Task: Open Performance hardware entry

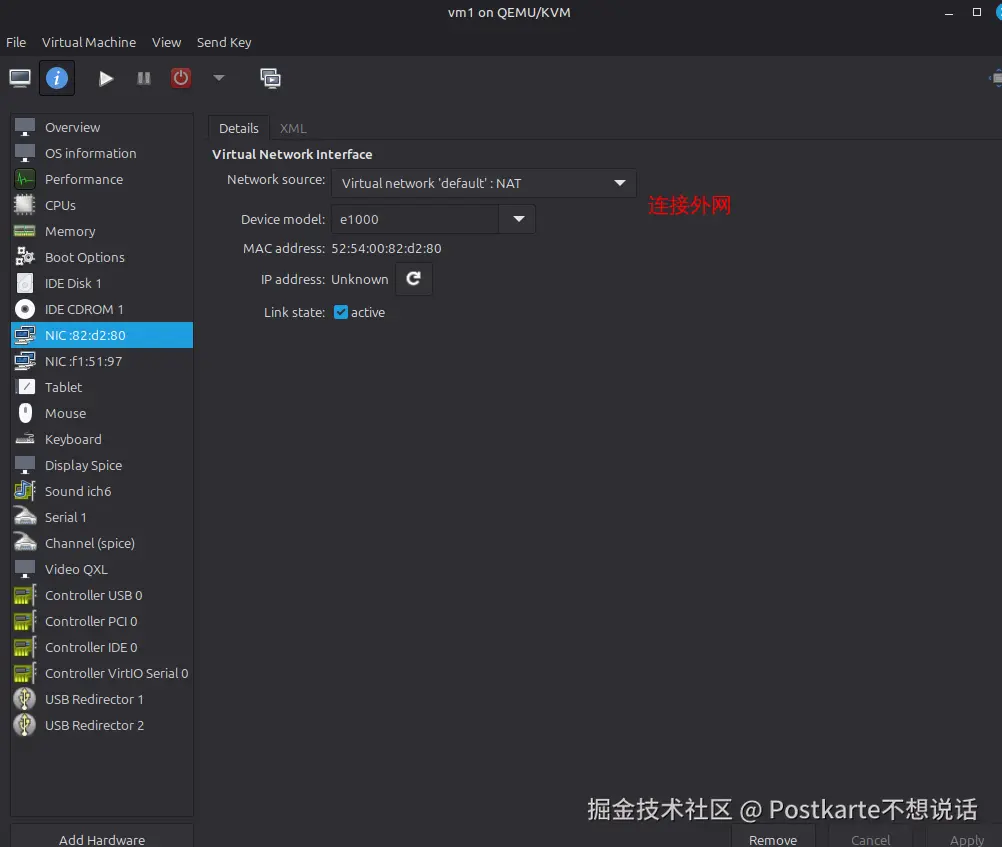Action: (x=102, y=179)
